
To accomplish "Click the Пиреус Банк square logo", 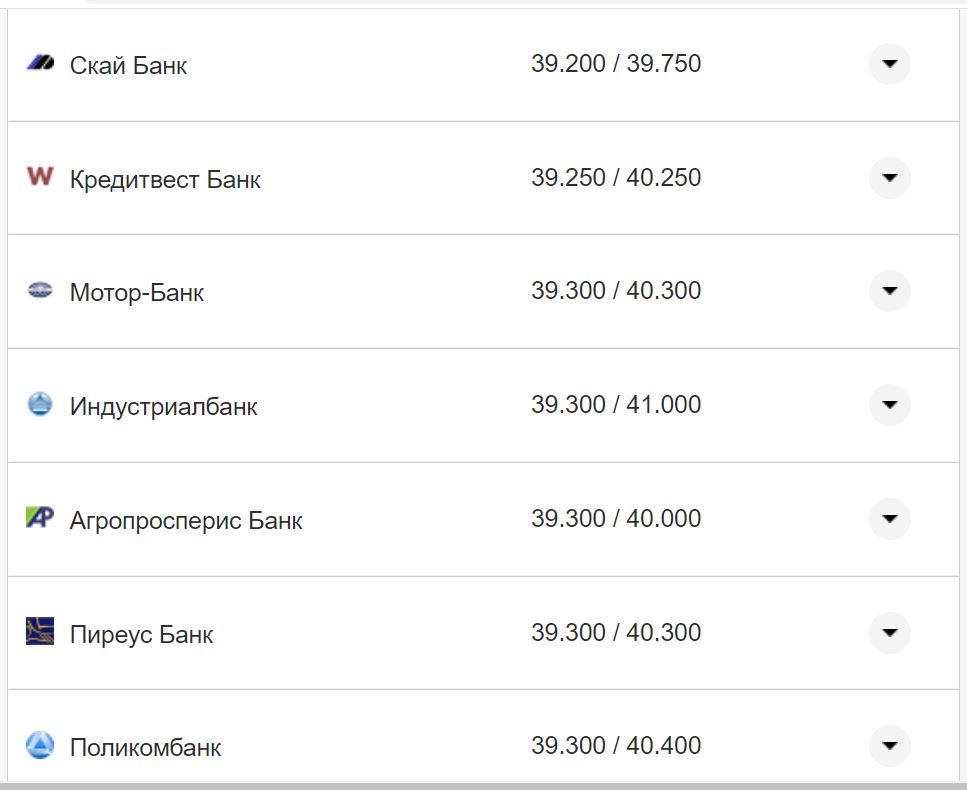I will pos(40,632).
